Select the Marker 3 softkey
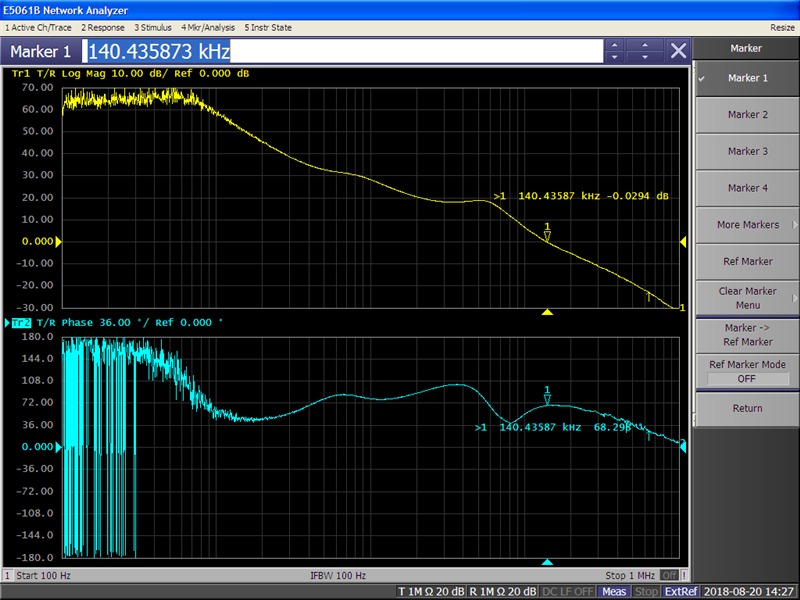Screen dimensions: 800x600 click(x=747, y=152)
